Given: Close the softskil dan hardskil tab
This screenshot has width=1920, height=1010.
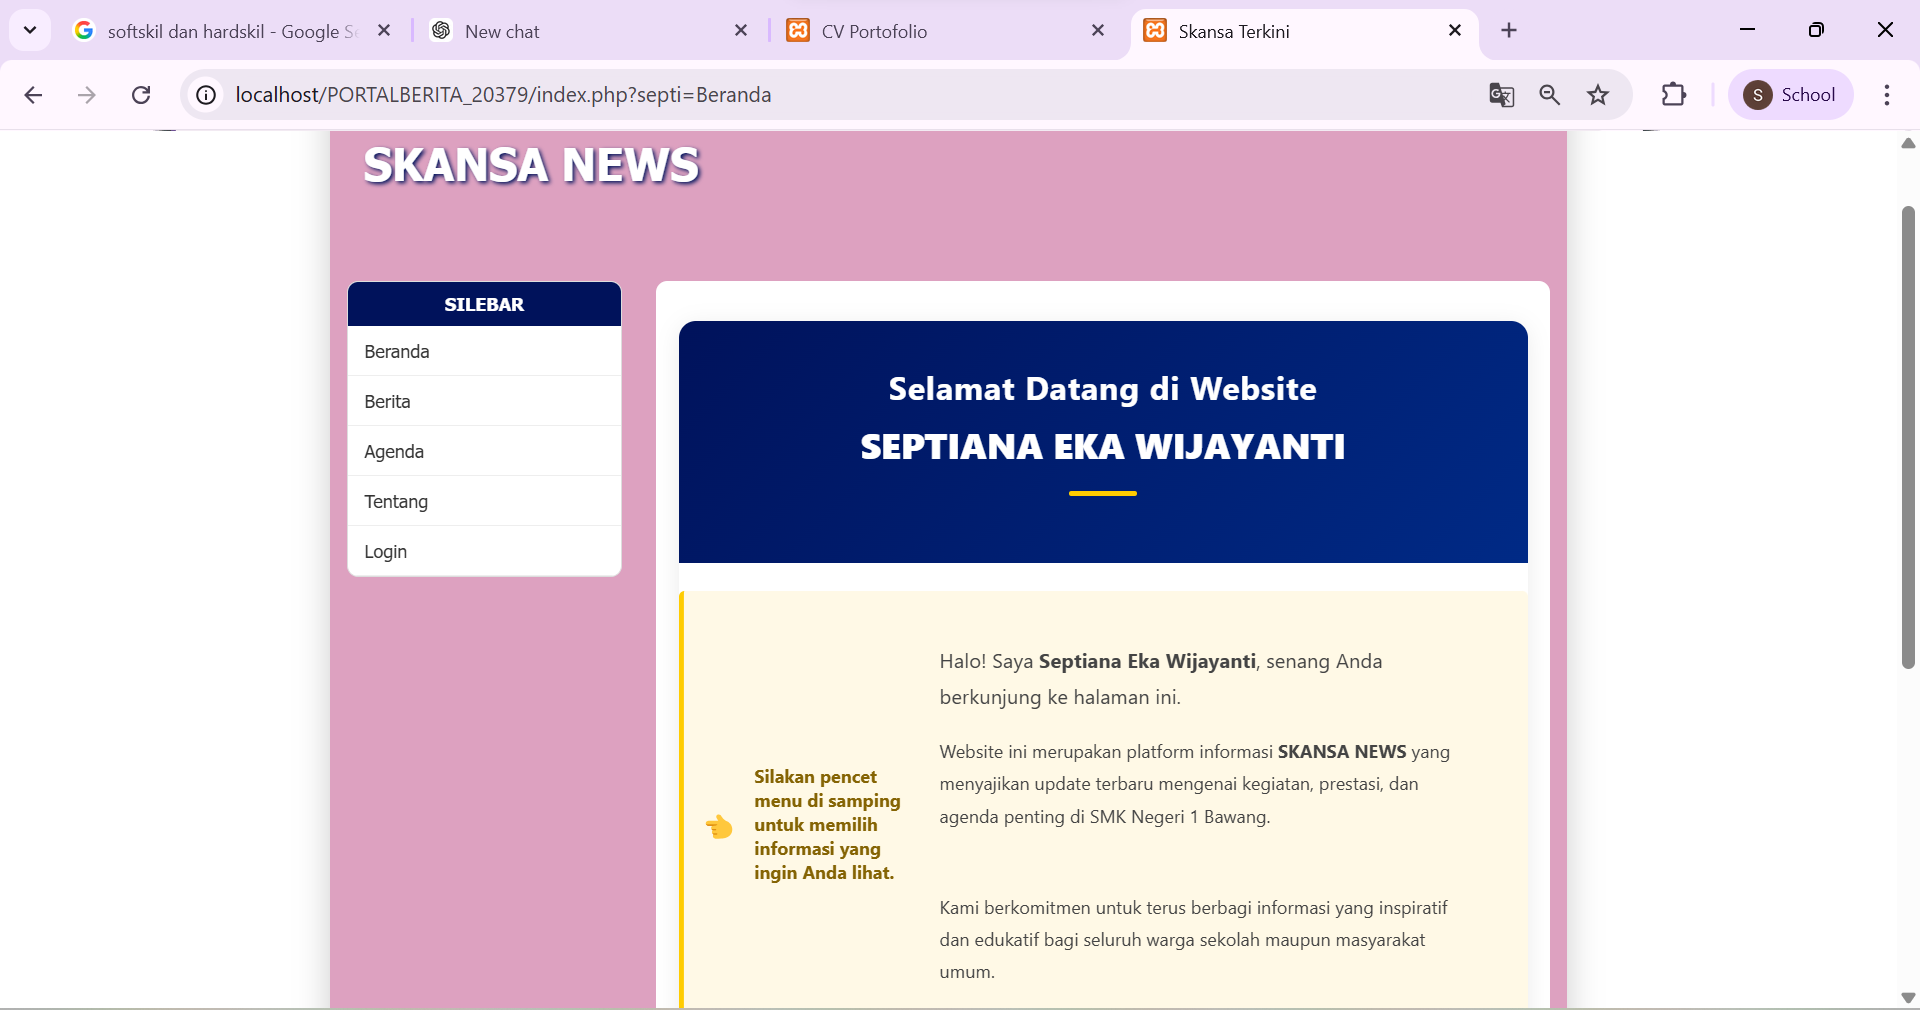Looking at the screenshot, I should coord(384,31).
